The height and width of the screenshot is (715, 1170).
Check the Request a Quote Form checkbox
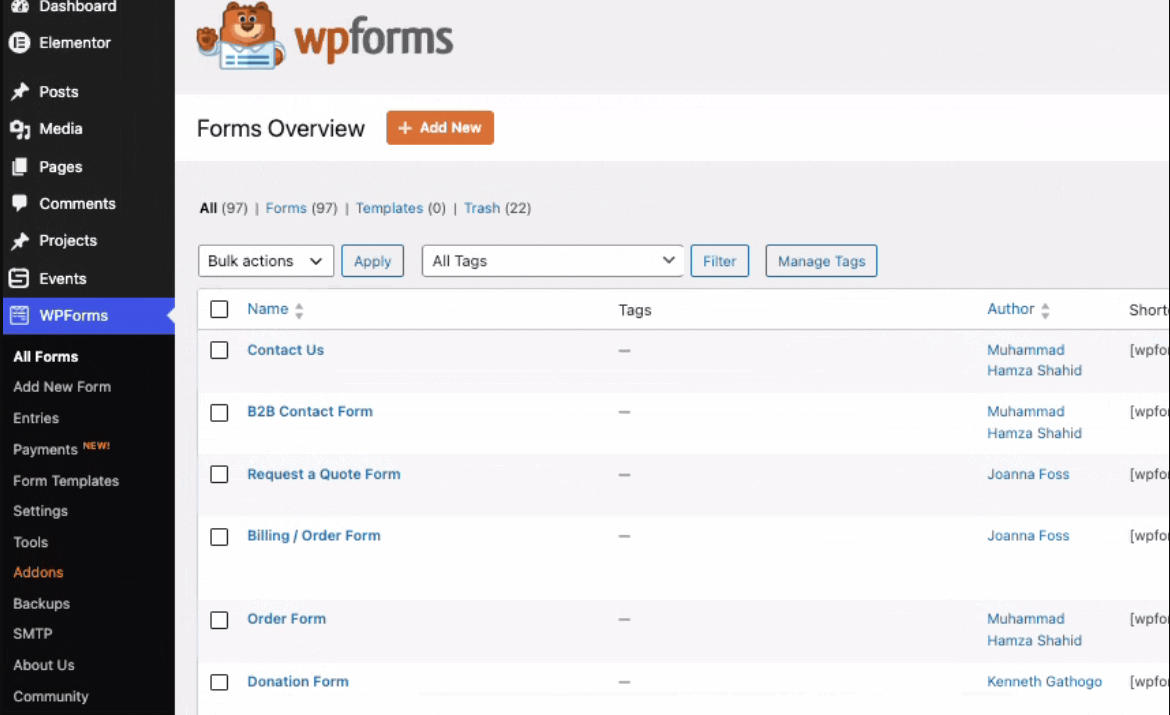pyautogui.click(x=219, y=475)
